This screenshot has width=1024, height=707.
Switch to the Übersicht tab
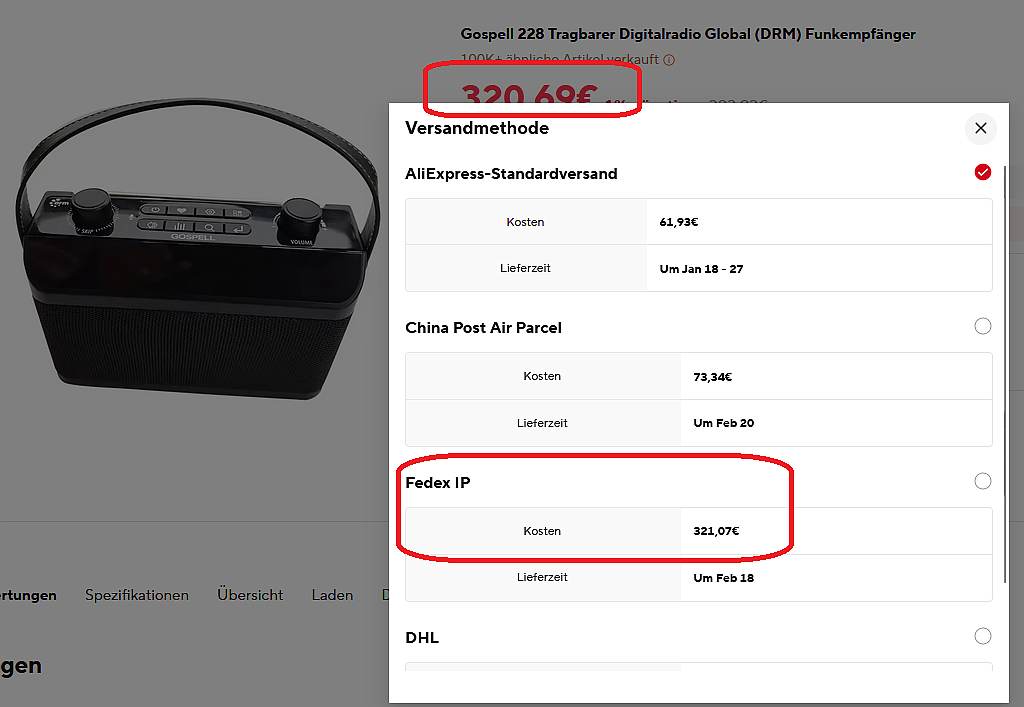250,595
